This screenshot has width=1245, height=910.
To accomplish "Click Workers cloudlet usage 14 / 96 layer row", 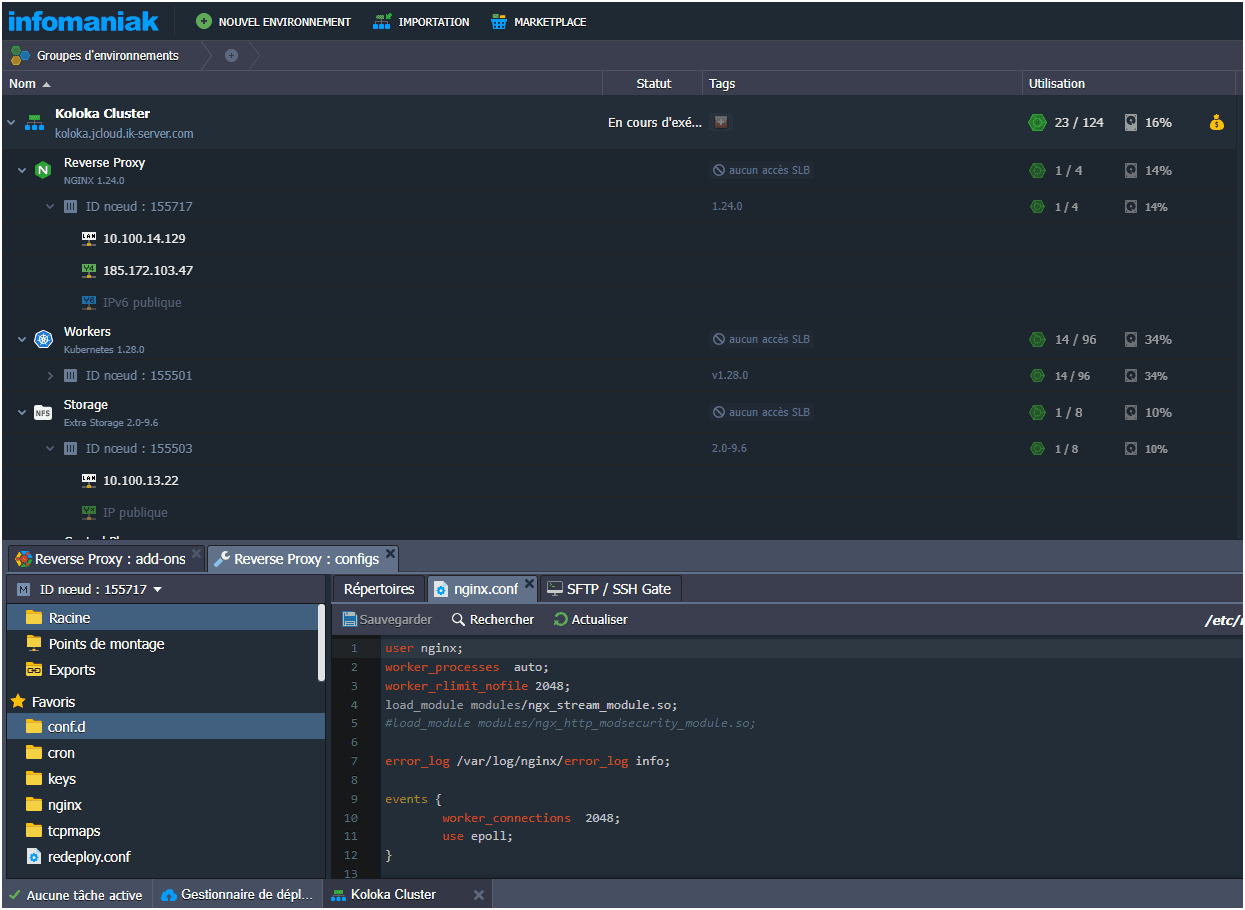I will point(1063,340).
